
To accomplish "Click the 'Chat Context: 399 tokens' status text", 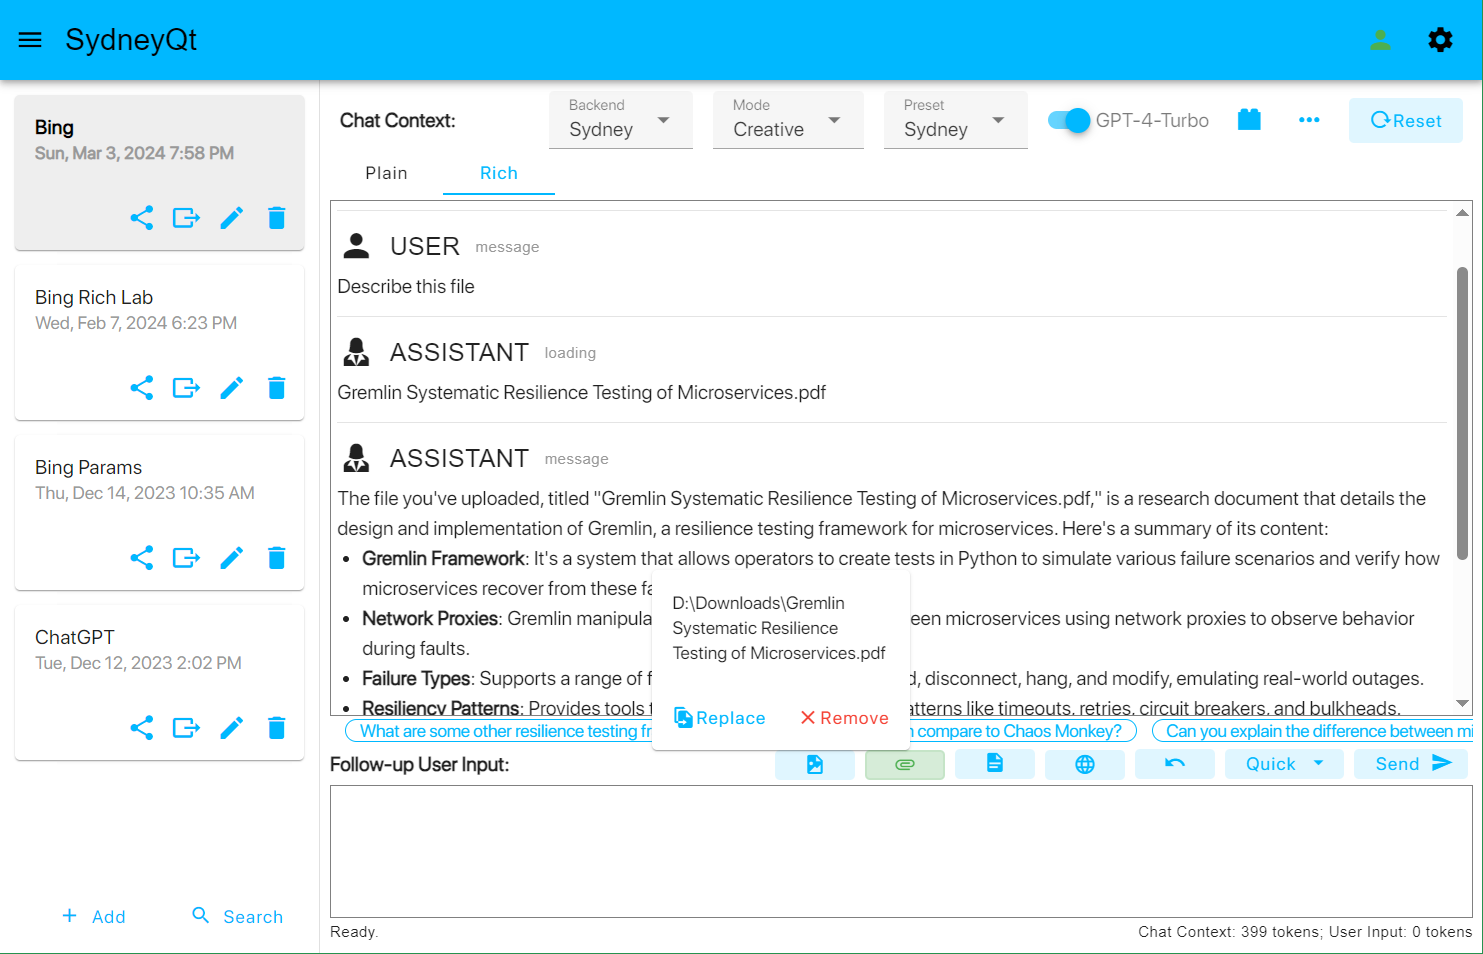I will (x=1229, y=932).
